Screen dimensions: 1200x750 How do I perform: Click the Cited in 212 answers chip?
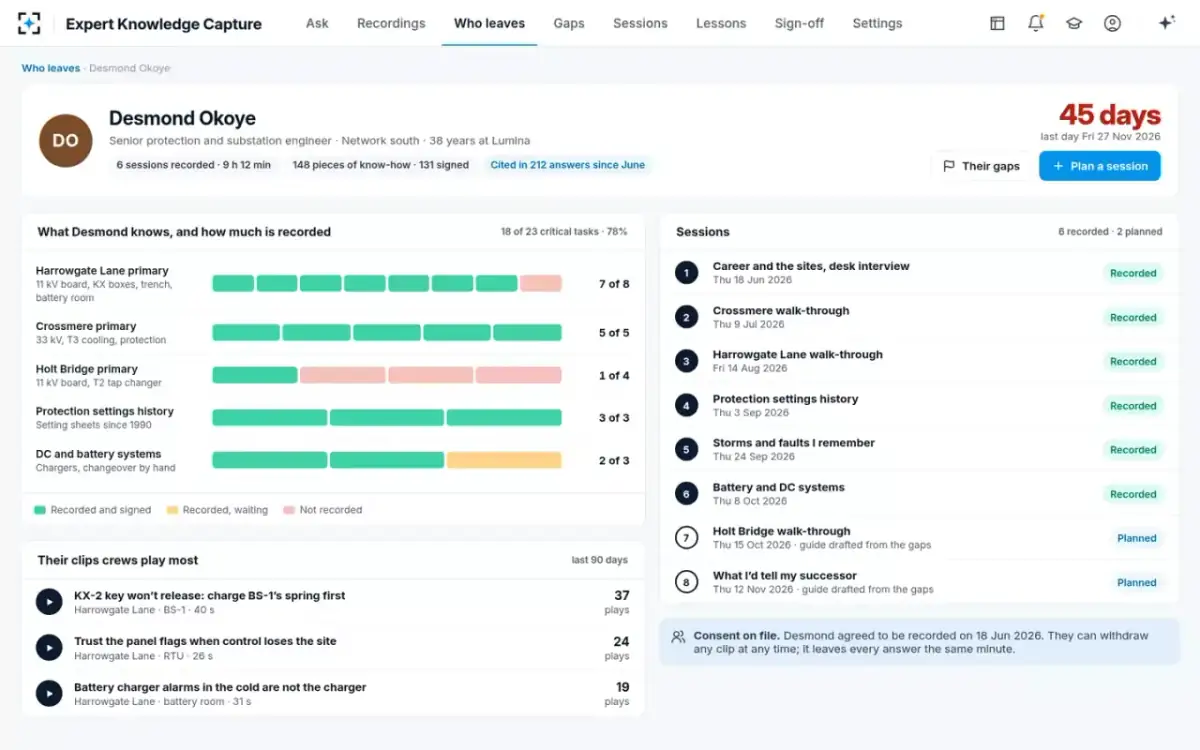[x=567, y=165]
